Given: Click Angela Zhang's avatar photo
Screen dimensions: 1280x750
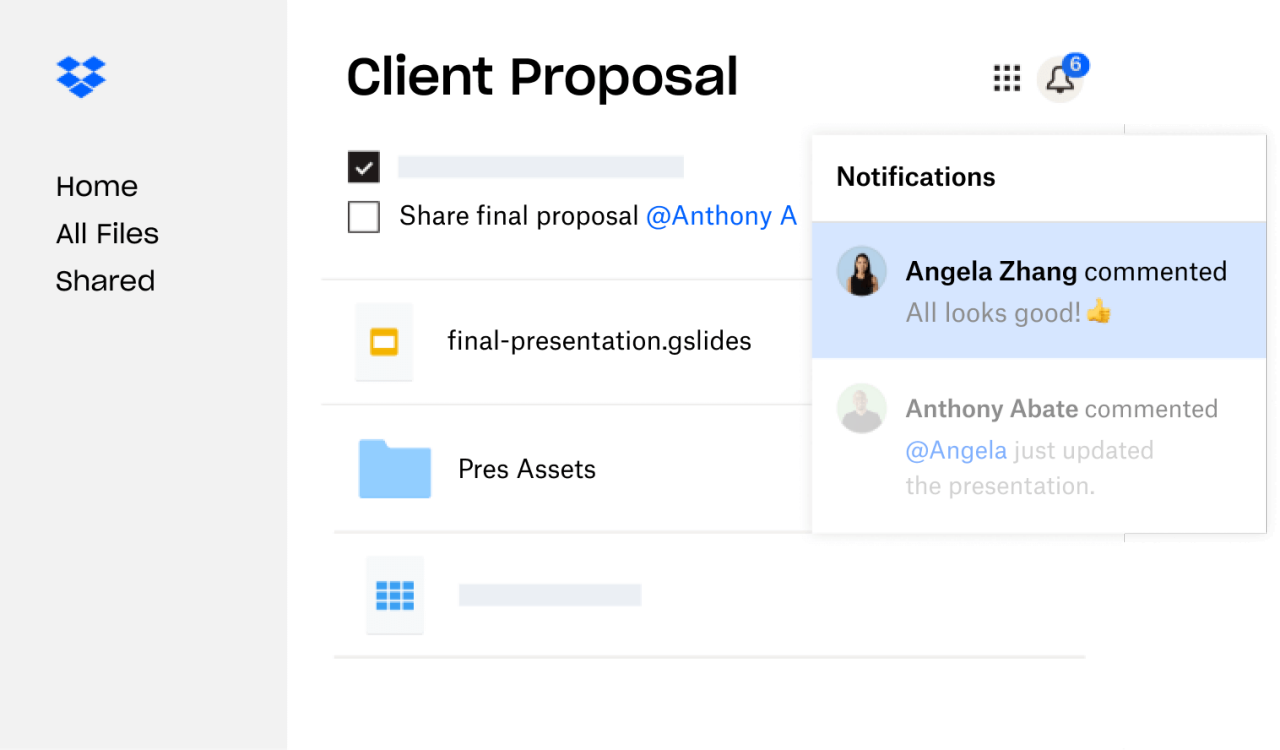Looking at the screenshot, I should point(861,271).
